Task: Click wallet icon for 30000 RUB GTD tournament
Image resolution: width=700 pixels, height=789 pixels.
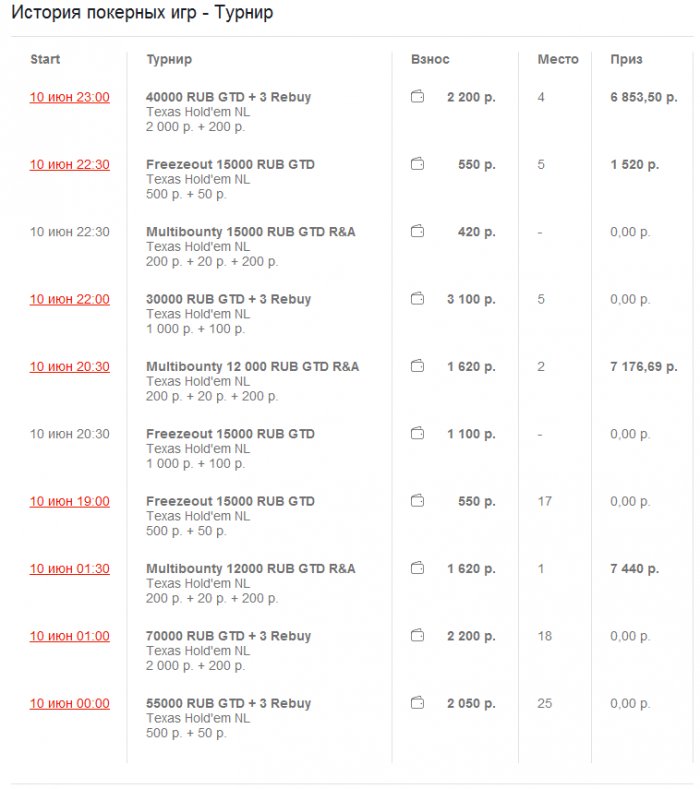Action: 417,299
